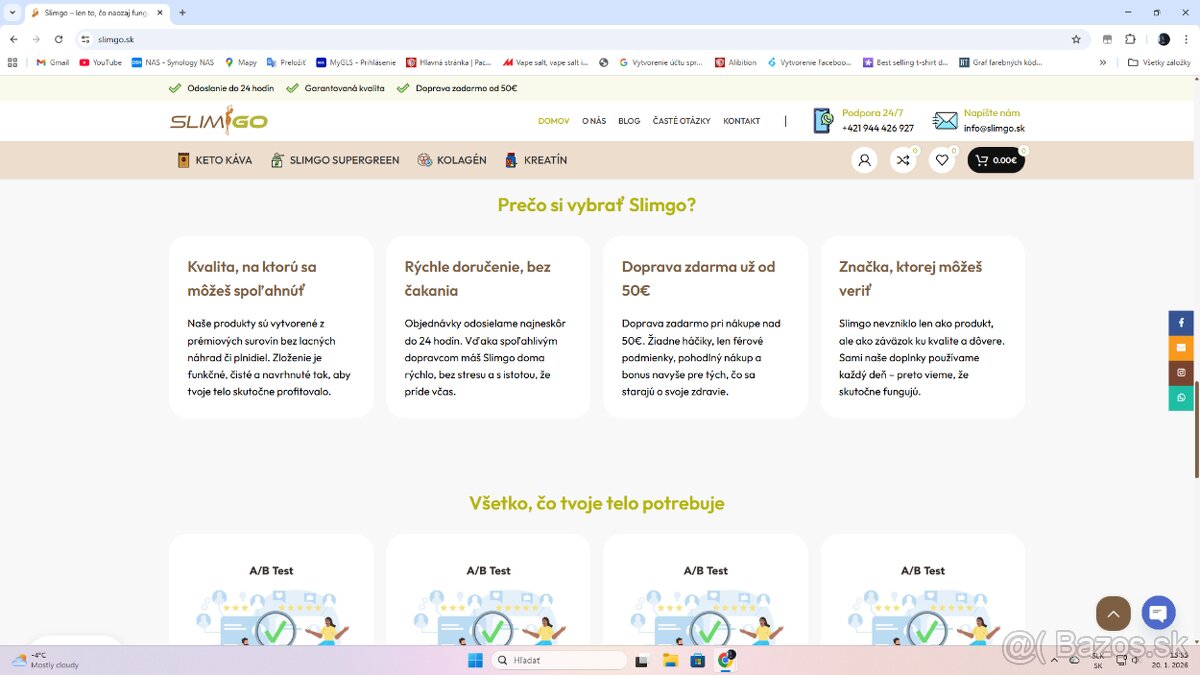Open Alibition bookmark
The image size is (1200, 675).
[x=735, y=62]
